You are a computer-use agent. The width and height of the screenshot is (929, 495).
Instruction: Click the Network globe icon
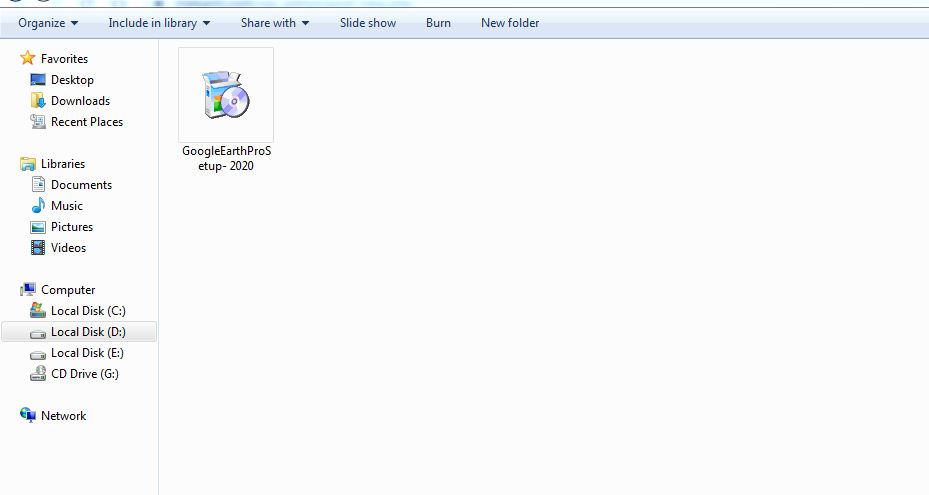27,415
